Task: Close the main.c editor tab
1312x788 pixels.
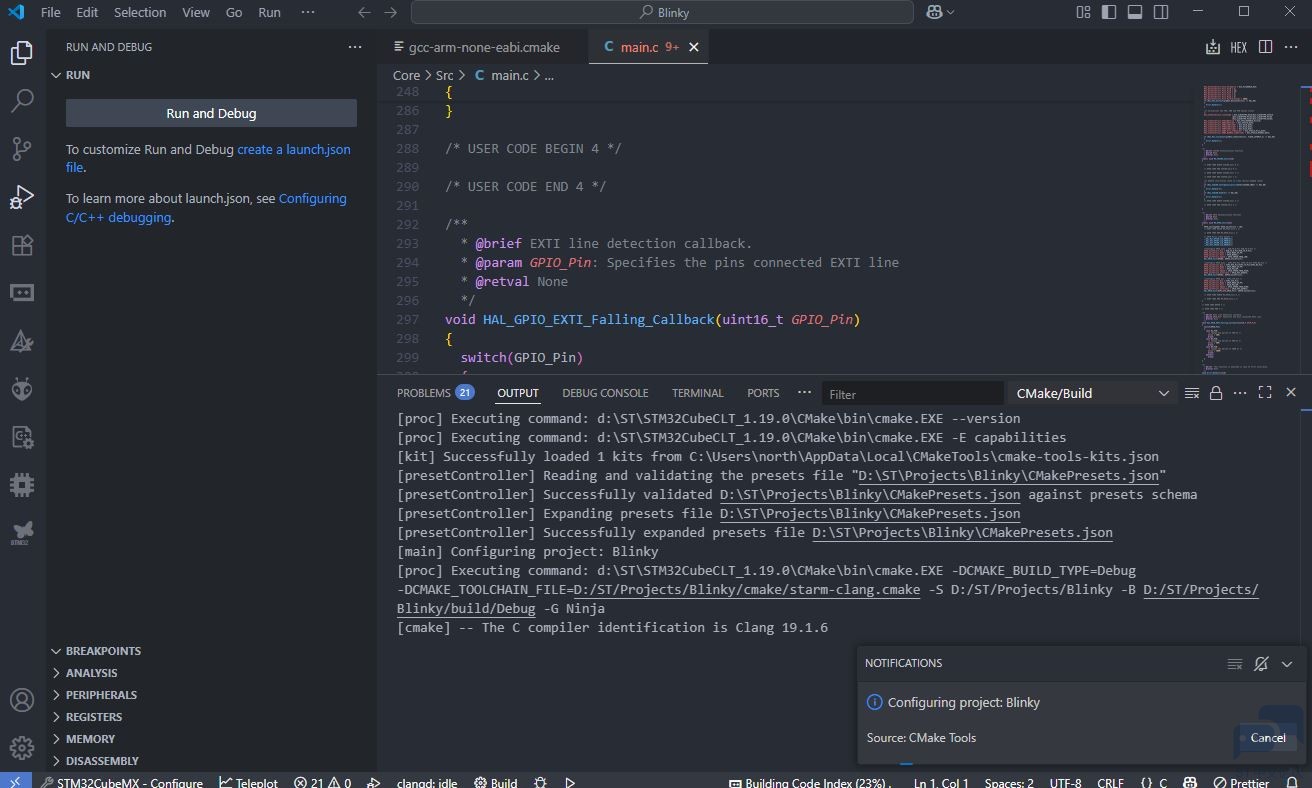Action: pyautogui.click(x=694, y=47)
